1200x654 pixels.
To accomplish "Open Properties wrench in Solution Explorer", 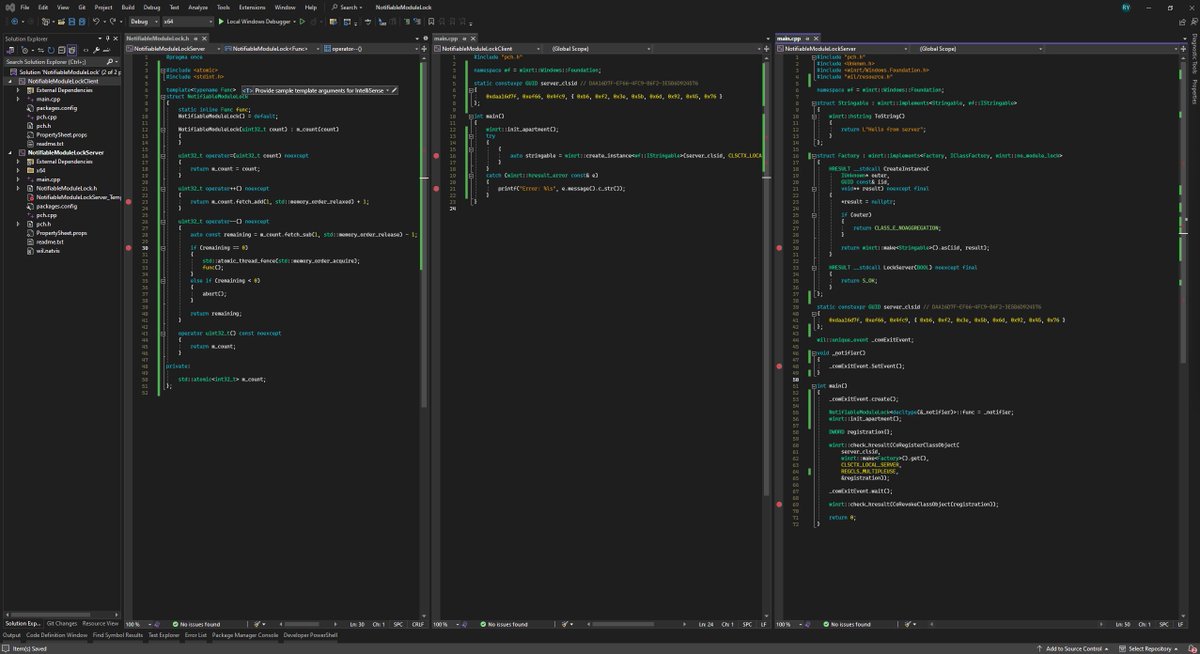I will click(x=96, y=50).
